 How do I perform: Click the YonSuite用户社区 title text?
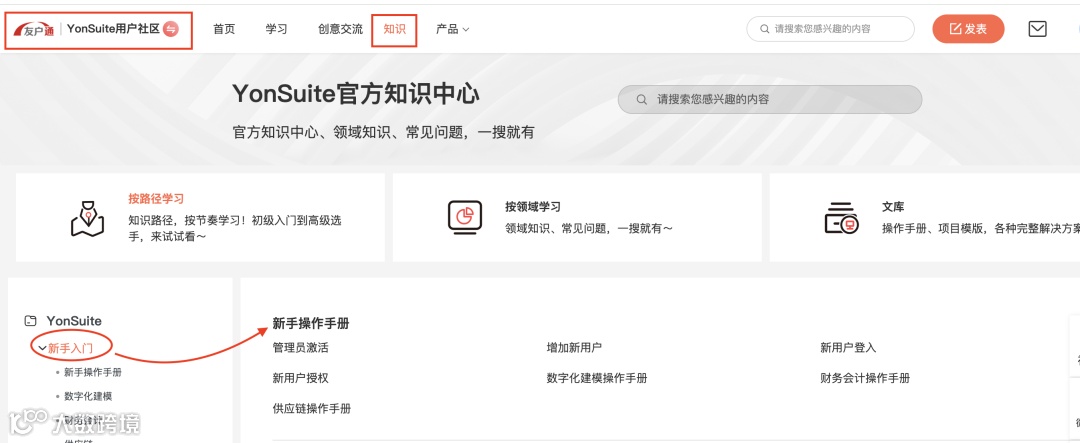click(113, 29)
